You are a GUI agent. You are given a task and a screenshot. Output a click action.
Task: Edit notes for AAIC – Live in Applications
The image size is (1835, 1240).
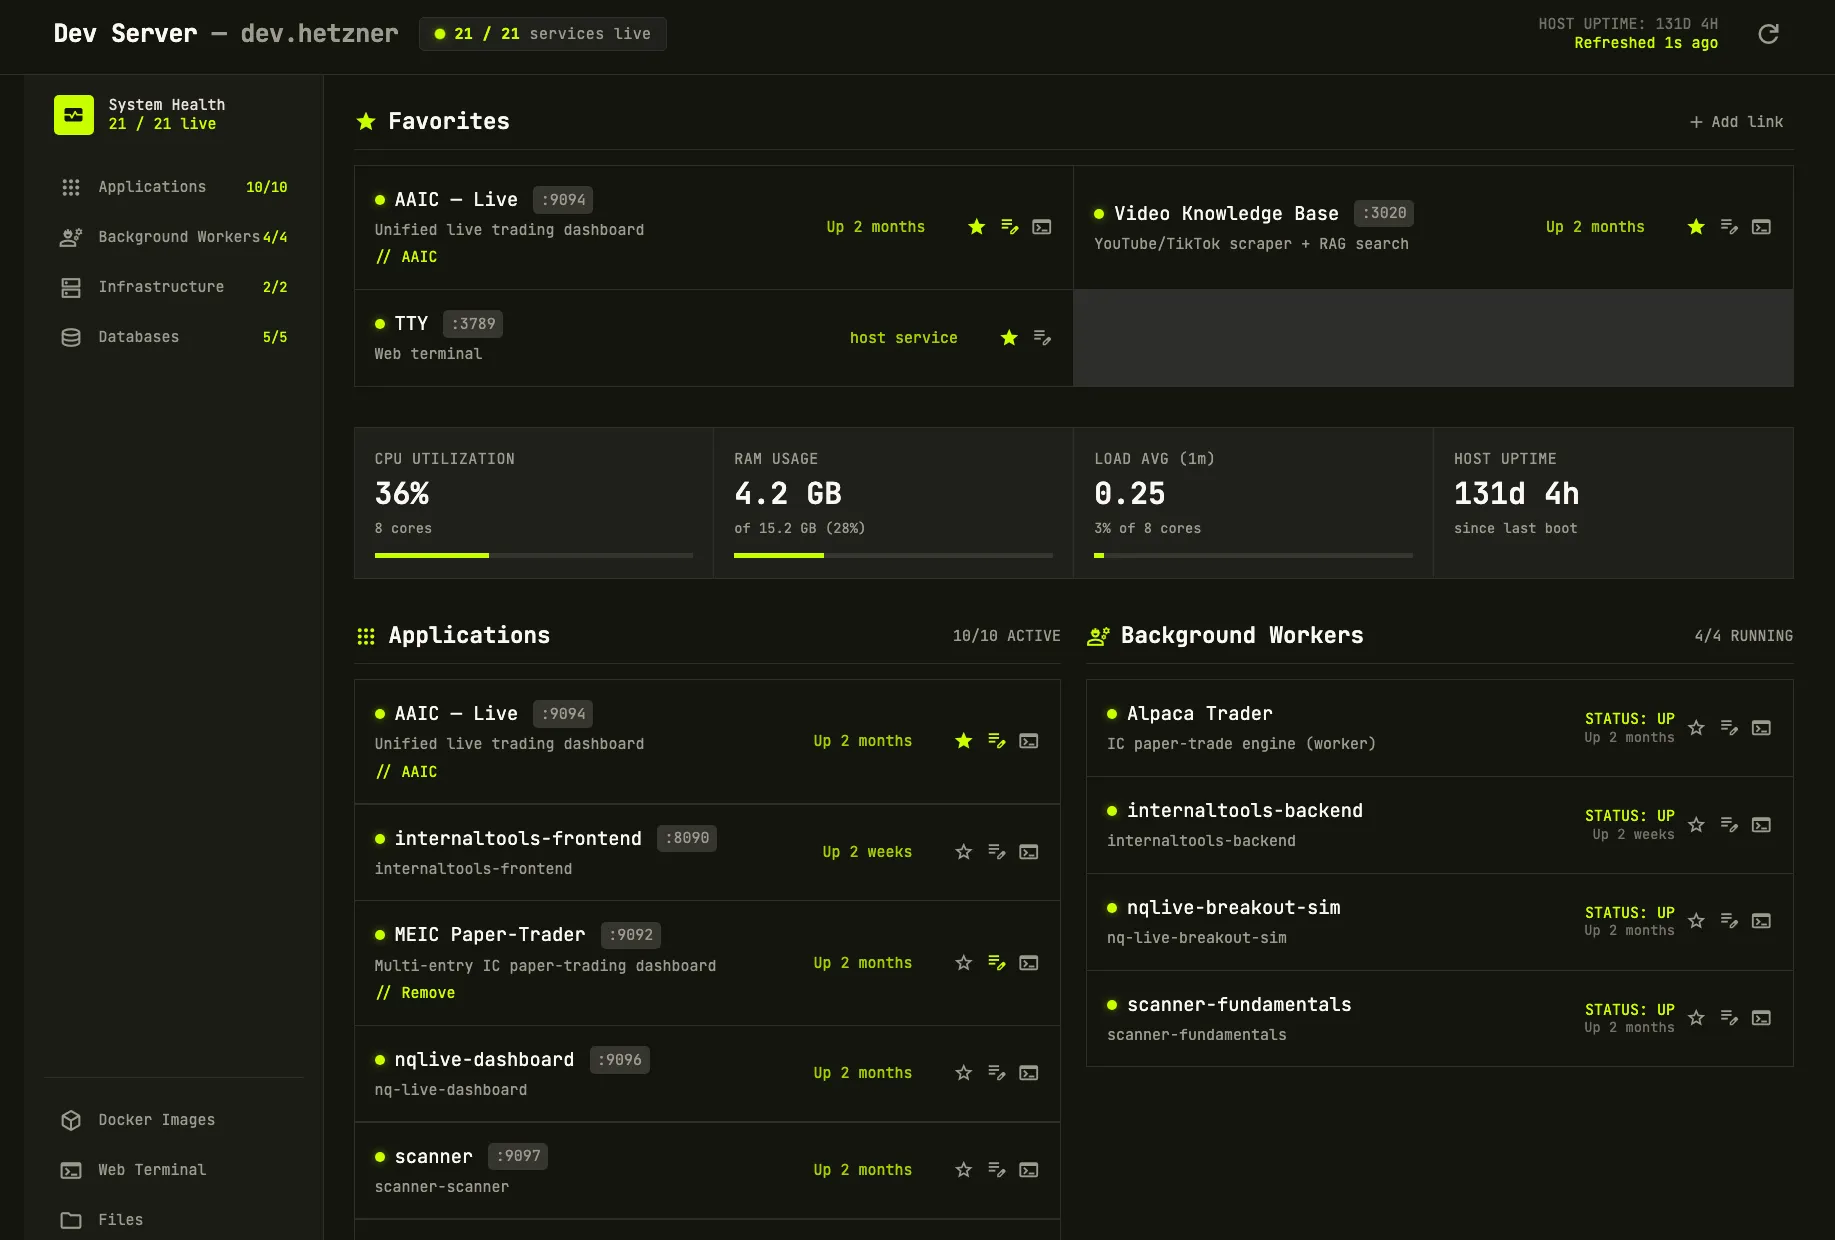tap(997, 741)
